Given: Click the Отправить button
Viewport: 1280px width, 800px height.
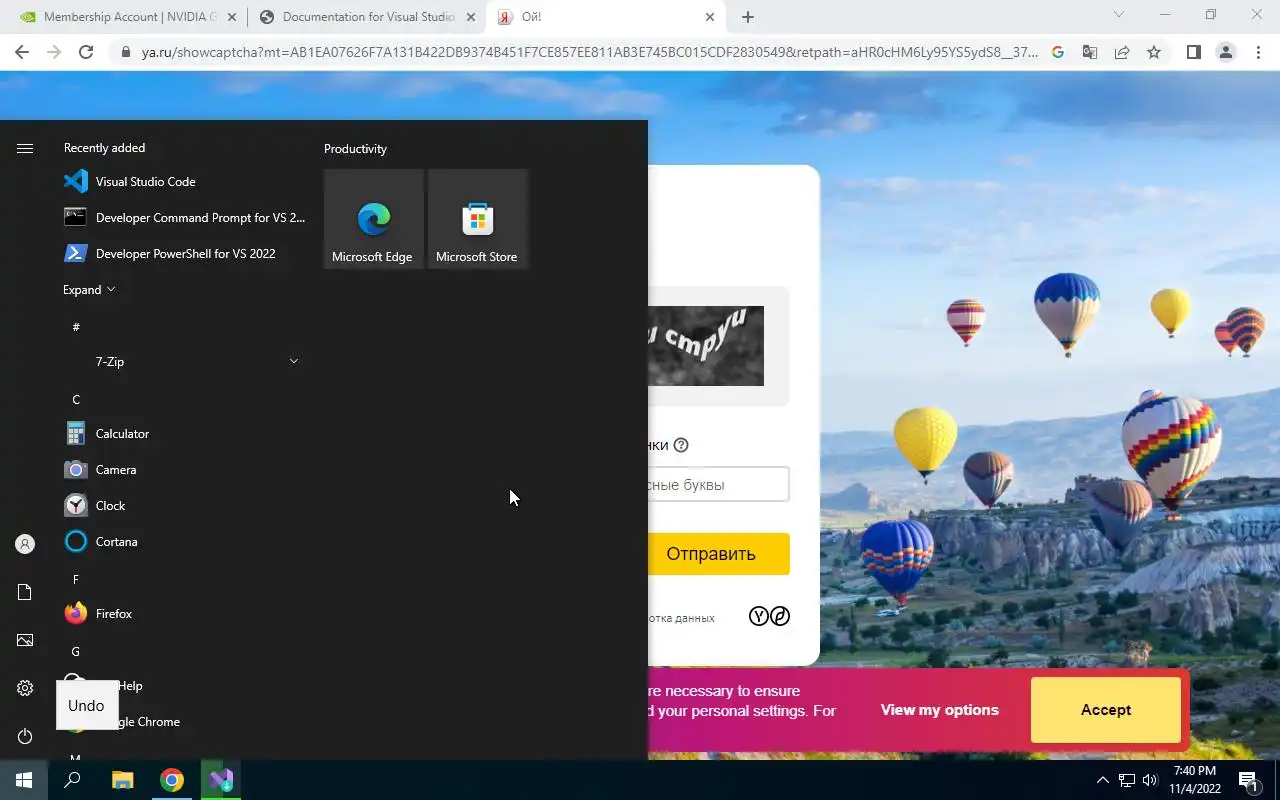Looking at the screenshot, I should pyautogui.click(x=719, y=554).
